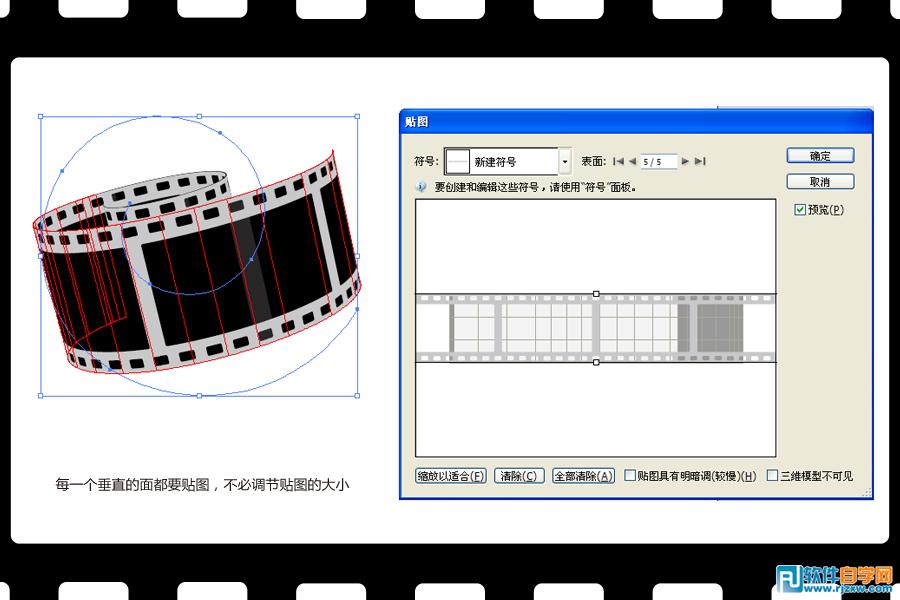Click the dialog resize grip corner

coord(867,493)
